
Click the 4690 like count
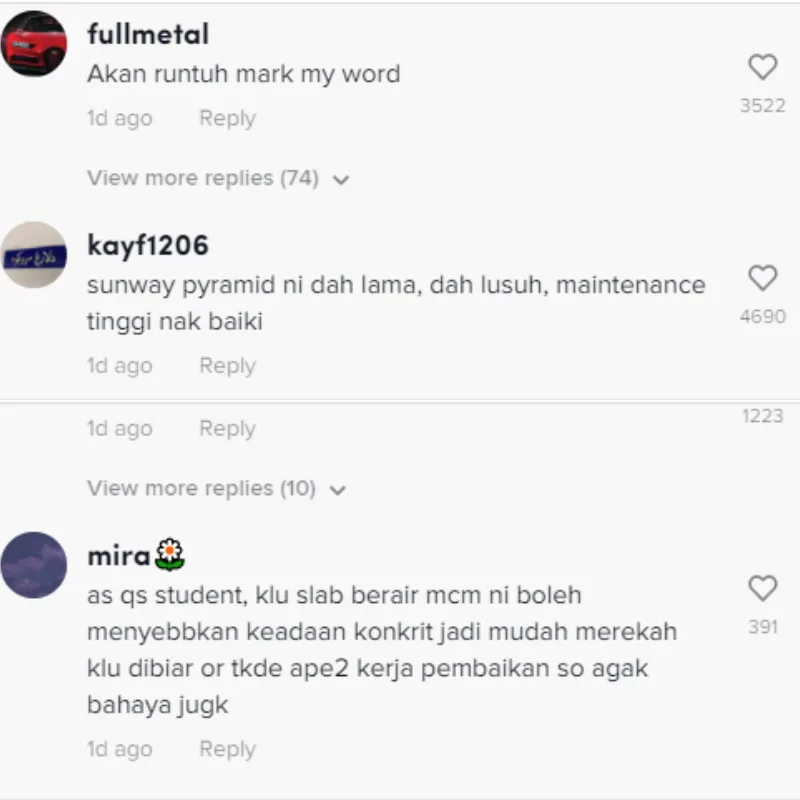pos(763,317)
